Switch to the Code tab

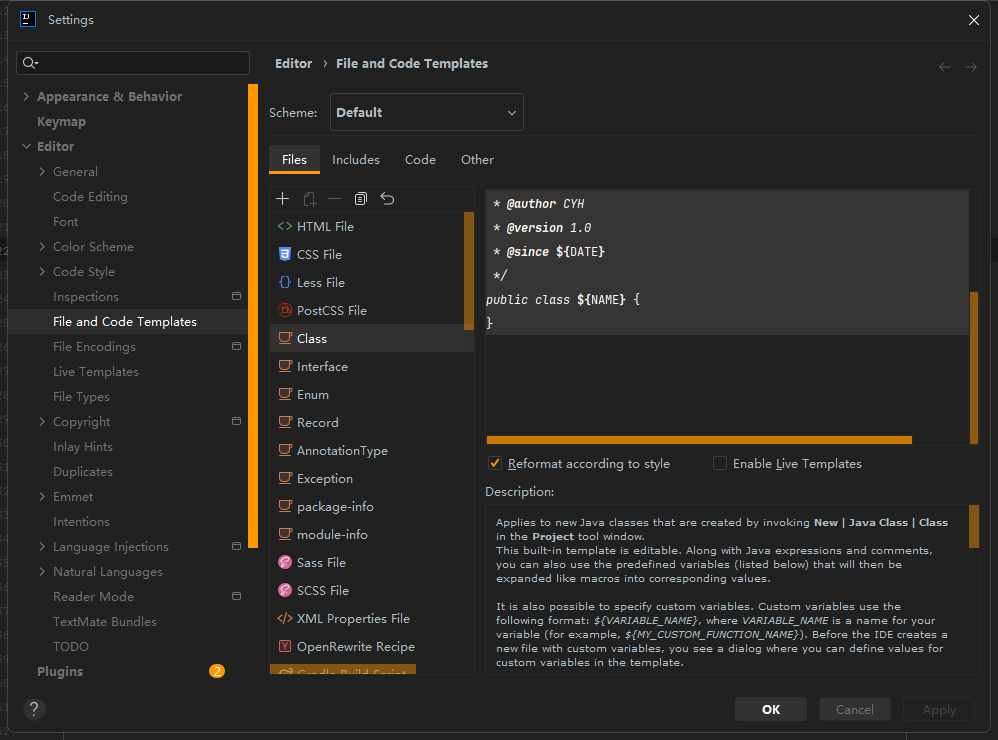(x=420, y=160)
